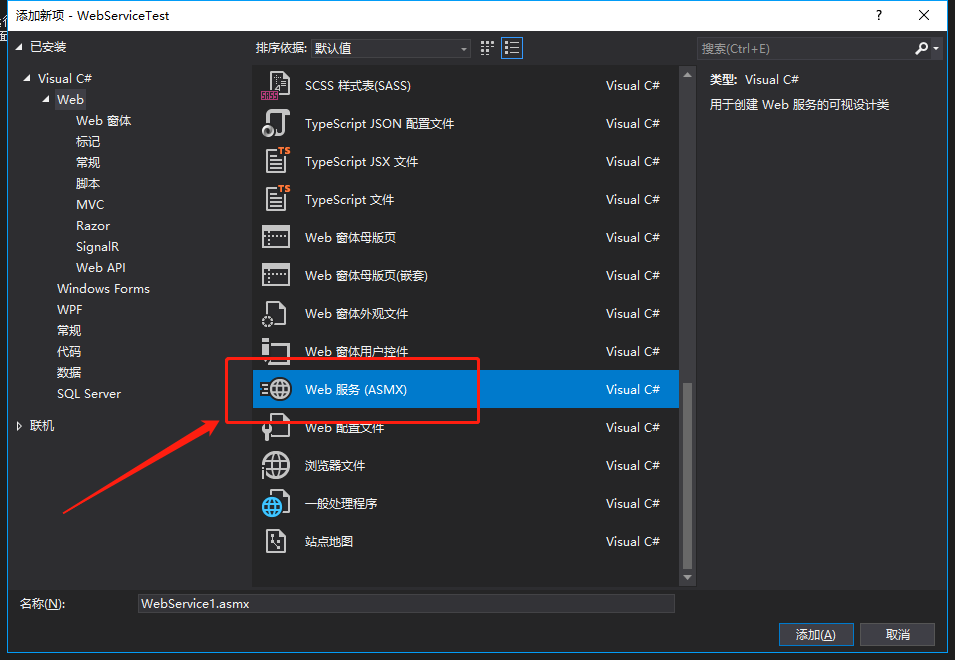Select 脚本 category

[x=88, y=183]
